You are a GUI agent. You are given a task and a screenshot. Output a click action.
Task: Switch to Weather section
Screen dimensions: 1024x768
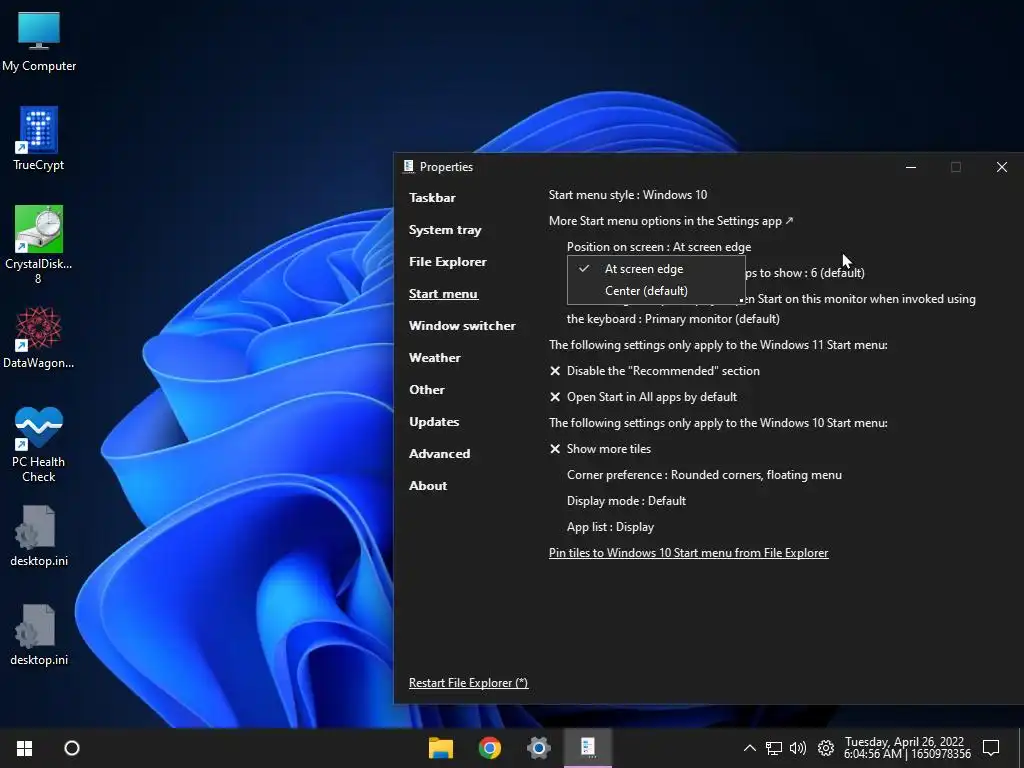point(434,358)
